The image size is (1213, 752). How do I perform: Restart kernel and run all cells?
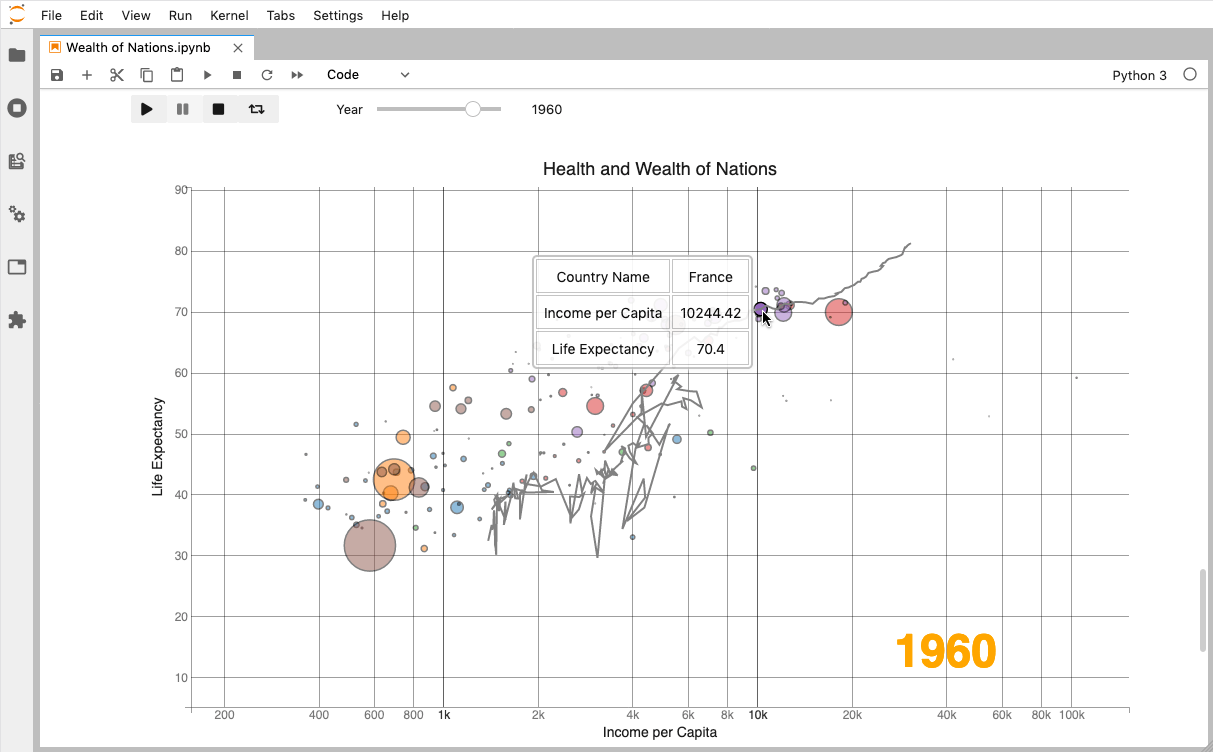click(x=297, y=74)
